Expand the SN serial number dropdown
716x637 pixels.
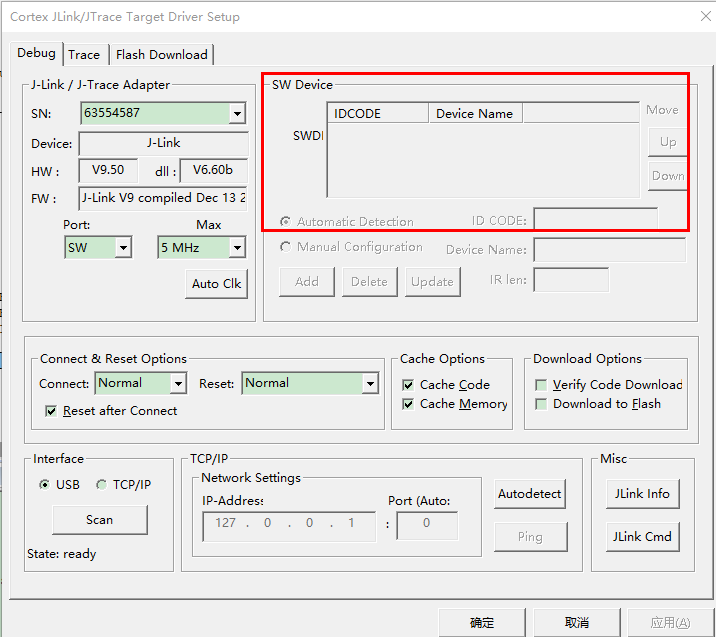click(x=237, y=114)
